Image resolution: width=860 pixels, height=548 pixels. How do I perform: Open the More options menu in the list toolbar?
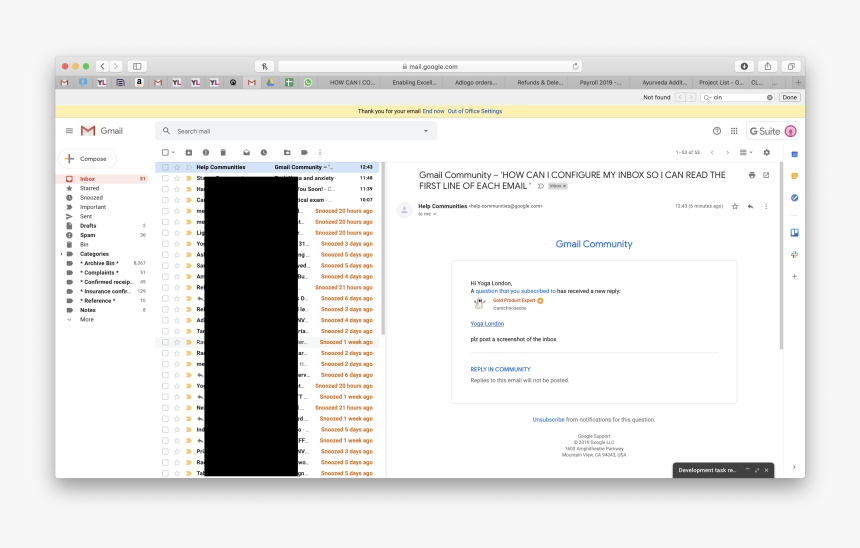coord(320,152)
